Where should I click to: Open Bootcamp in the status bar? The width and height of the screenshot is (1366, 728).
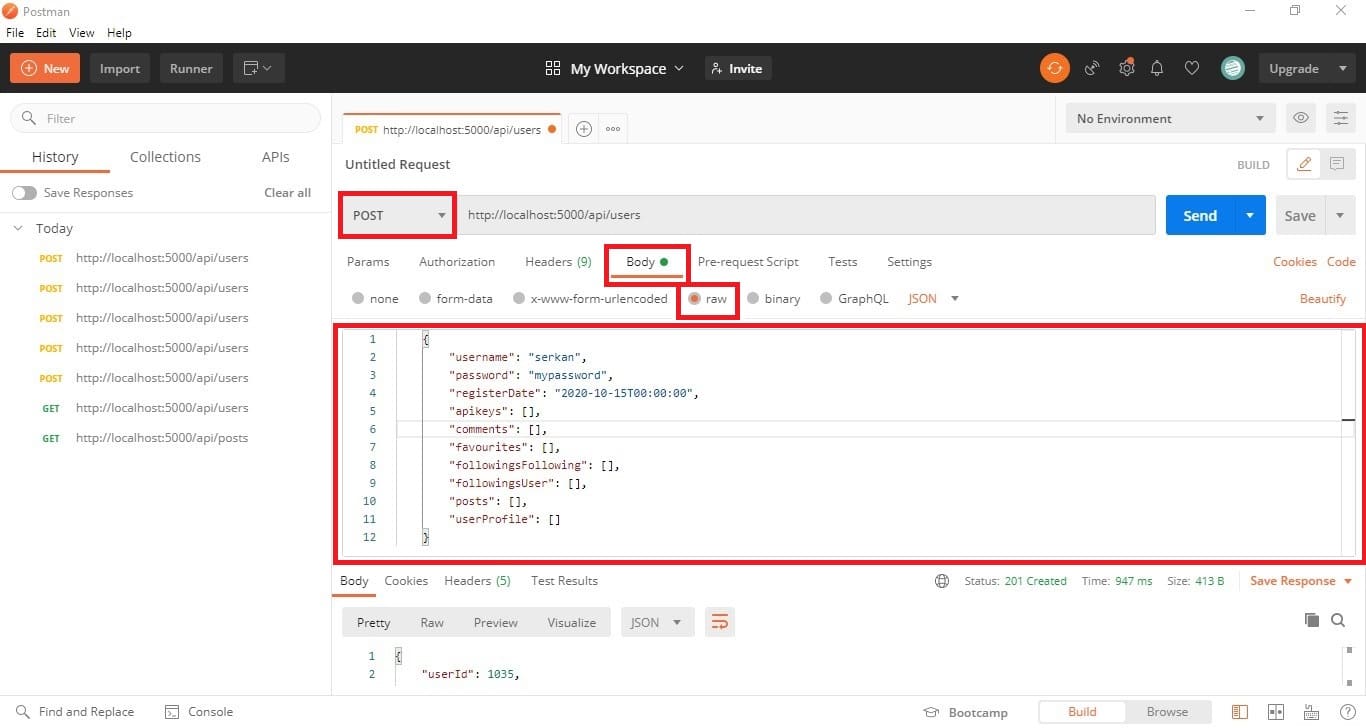click(966, 712)
